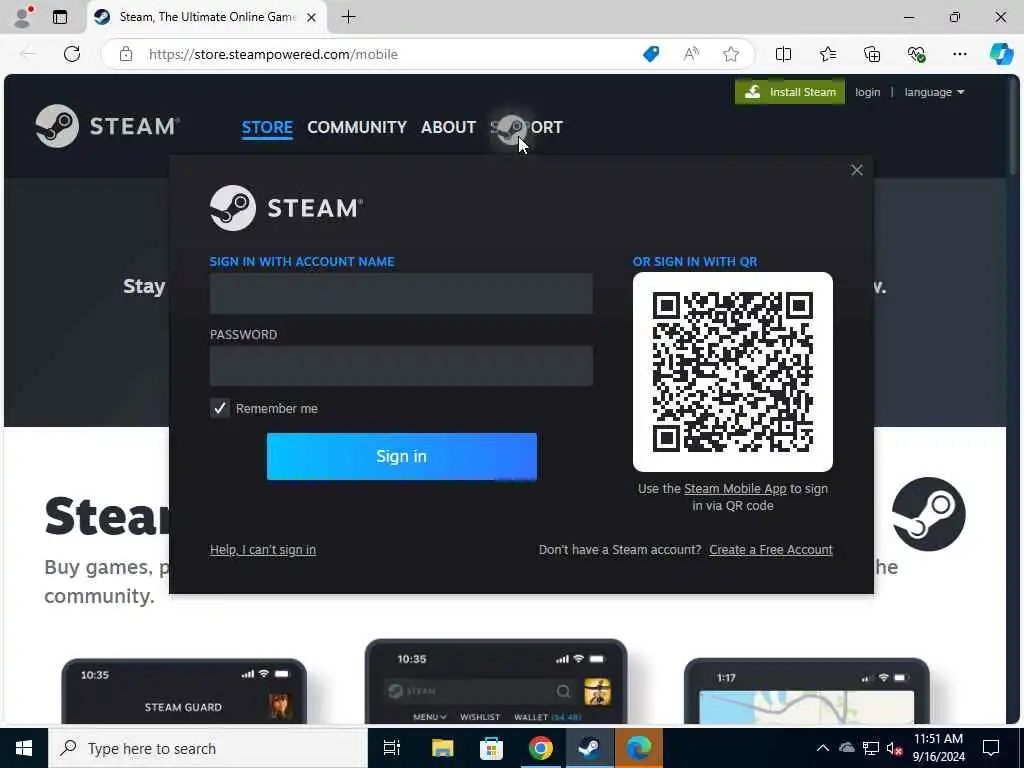The width and height of the screenshot is (1024, 768).
Task: Open network status tray icon
Action: tap(871, 748)
